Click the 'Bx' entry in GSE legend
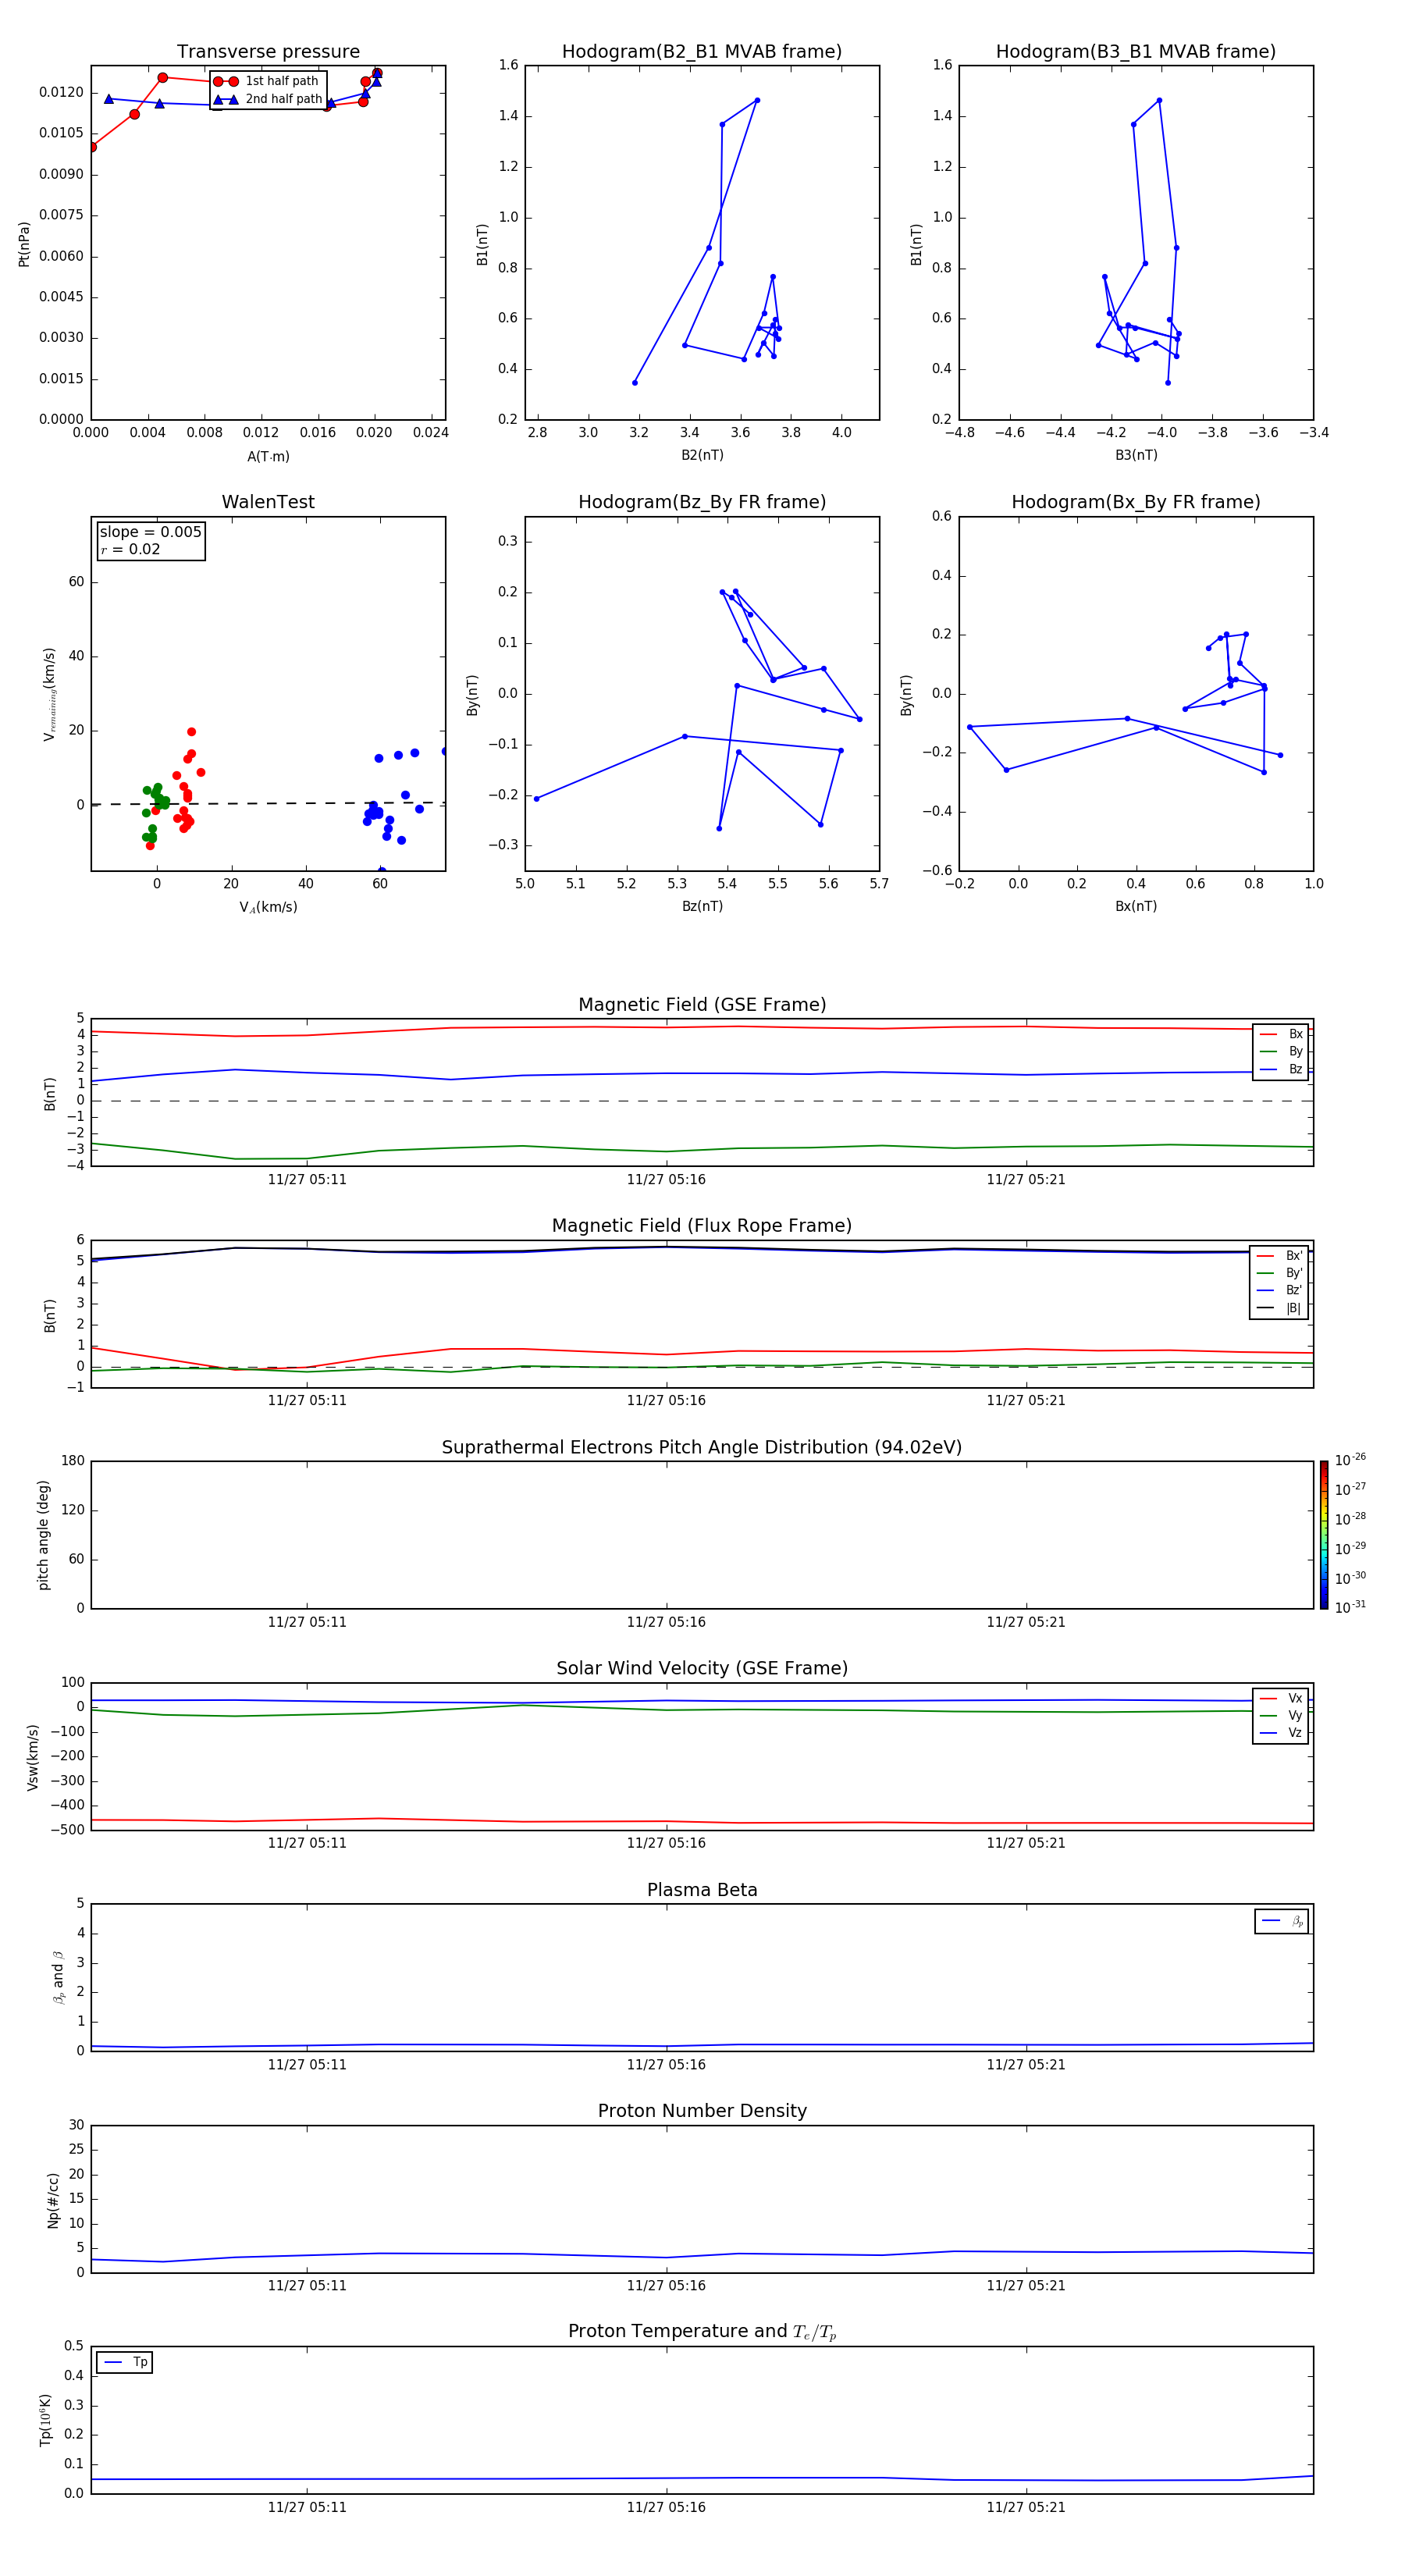The width and height of the screenshot is (1405, 2576). click(1281, 1034)
